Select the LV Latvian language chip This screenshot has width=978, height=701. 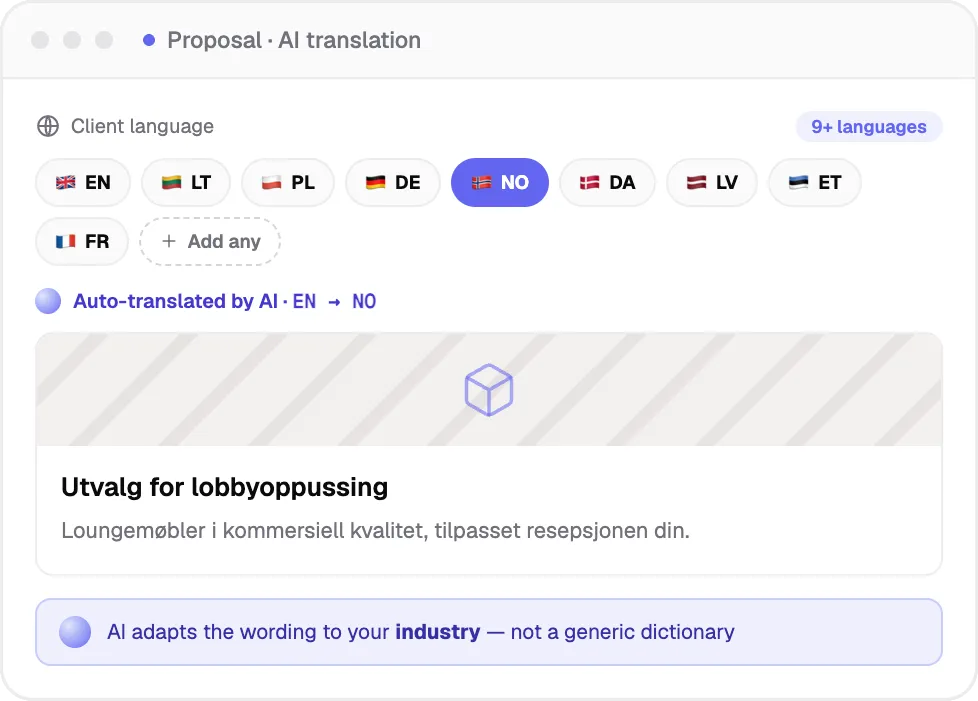coord(712,182)
